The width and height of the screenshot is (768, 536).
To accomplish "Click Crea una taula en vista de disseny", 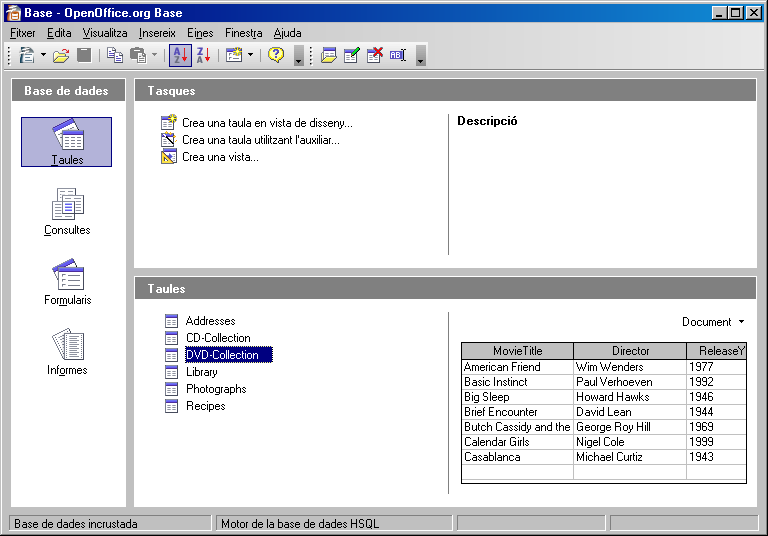I will (267, 123).
